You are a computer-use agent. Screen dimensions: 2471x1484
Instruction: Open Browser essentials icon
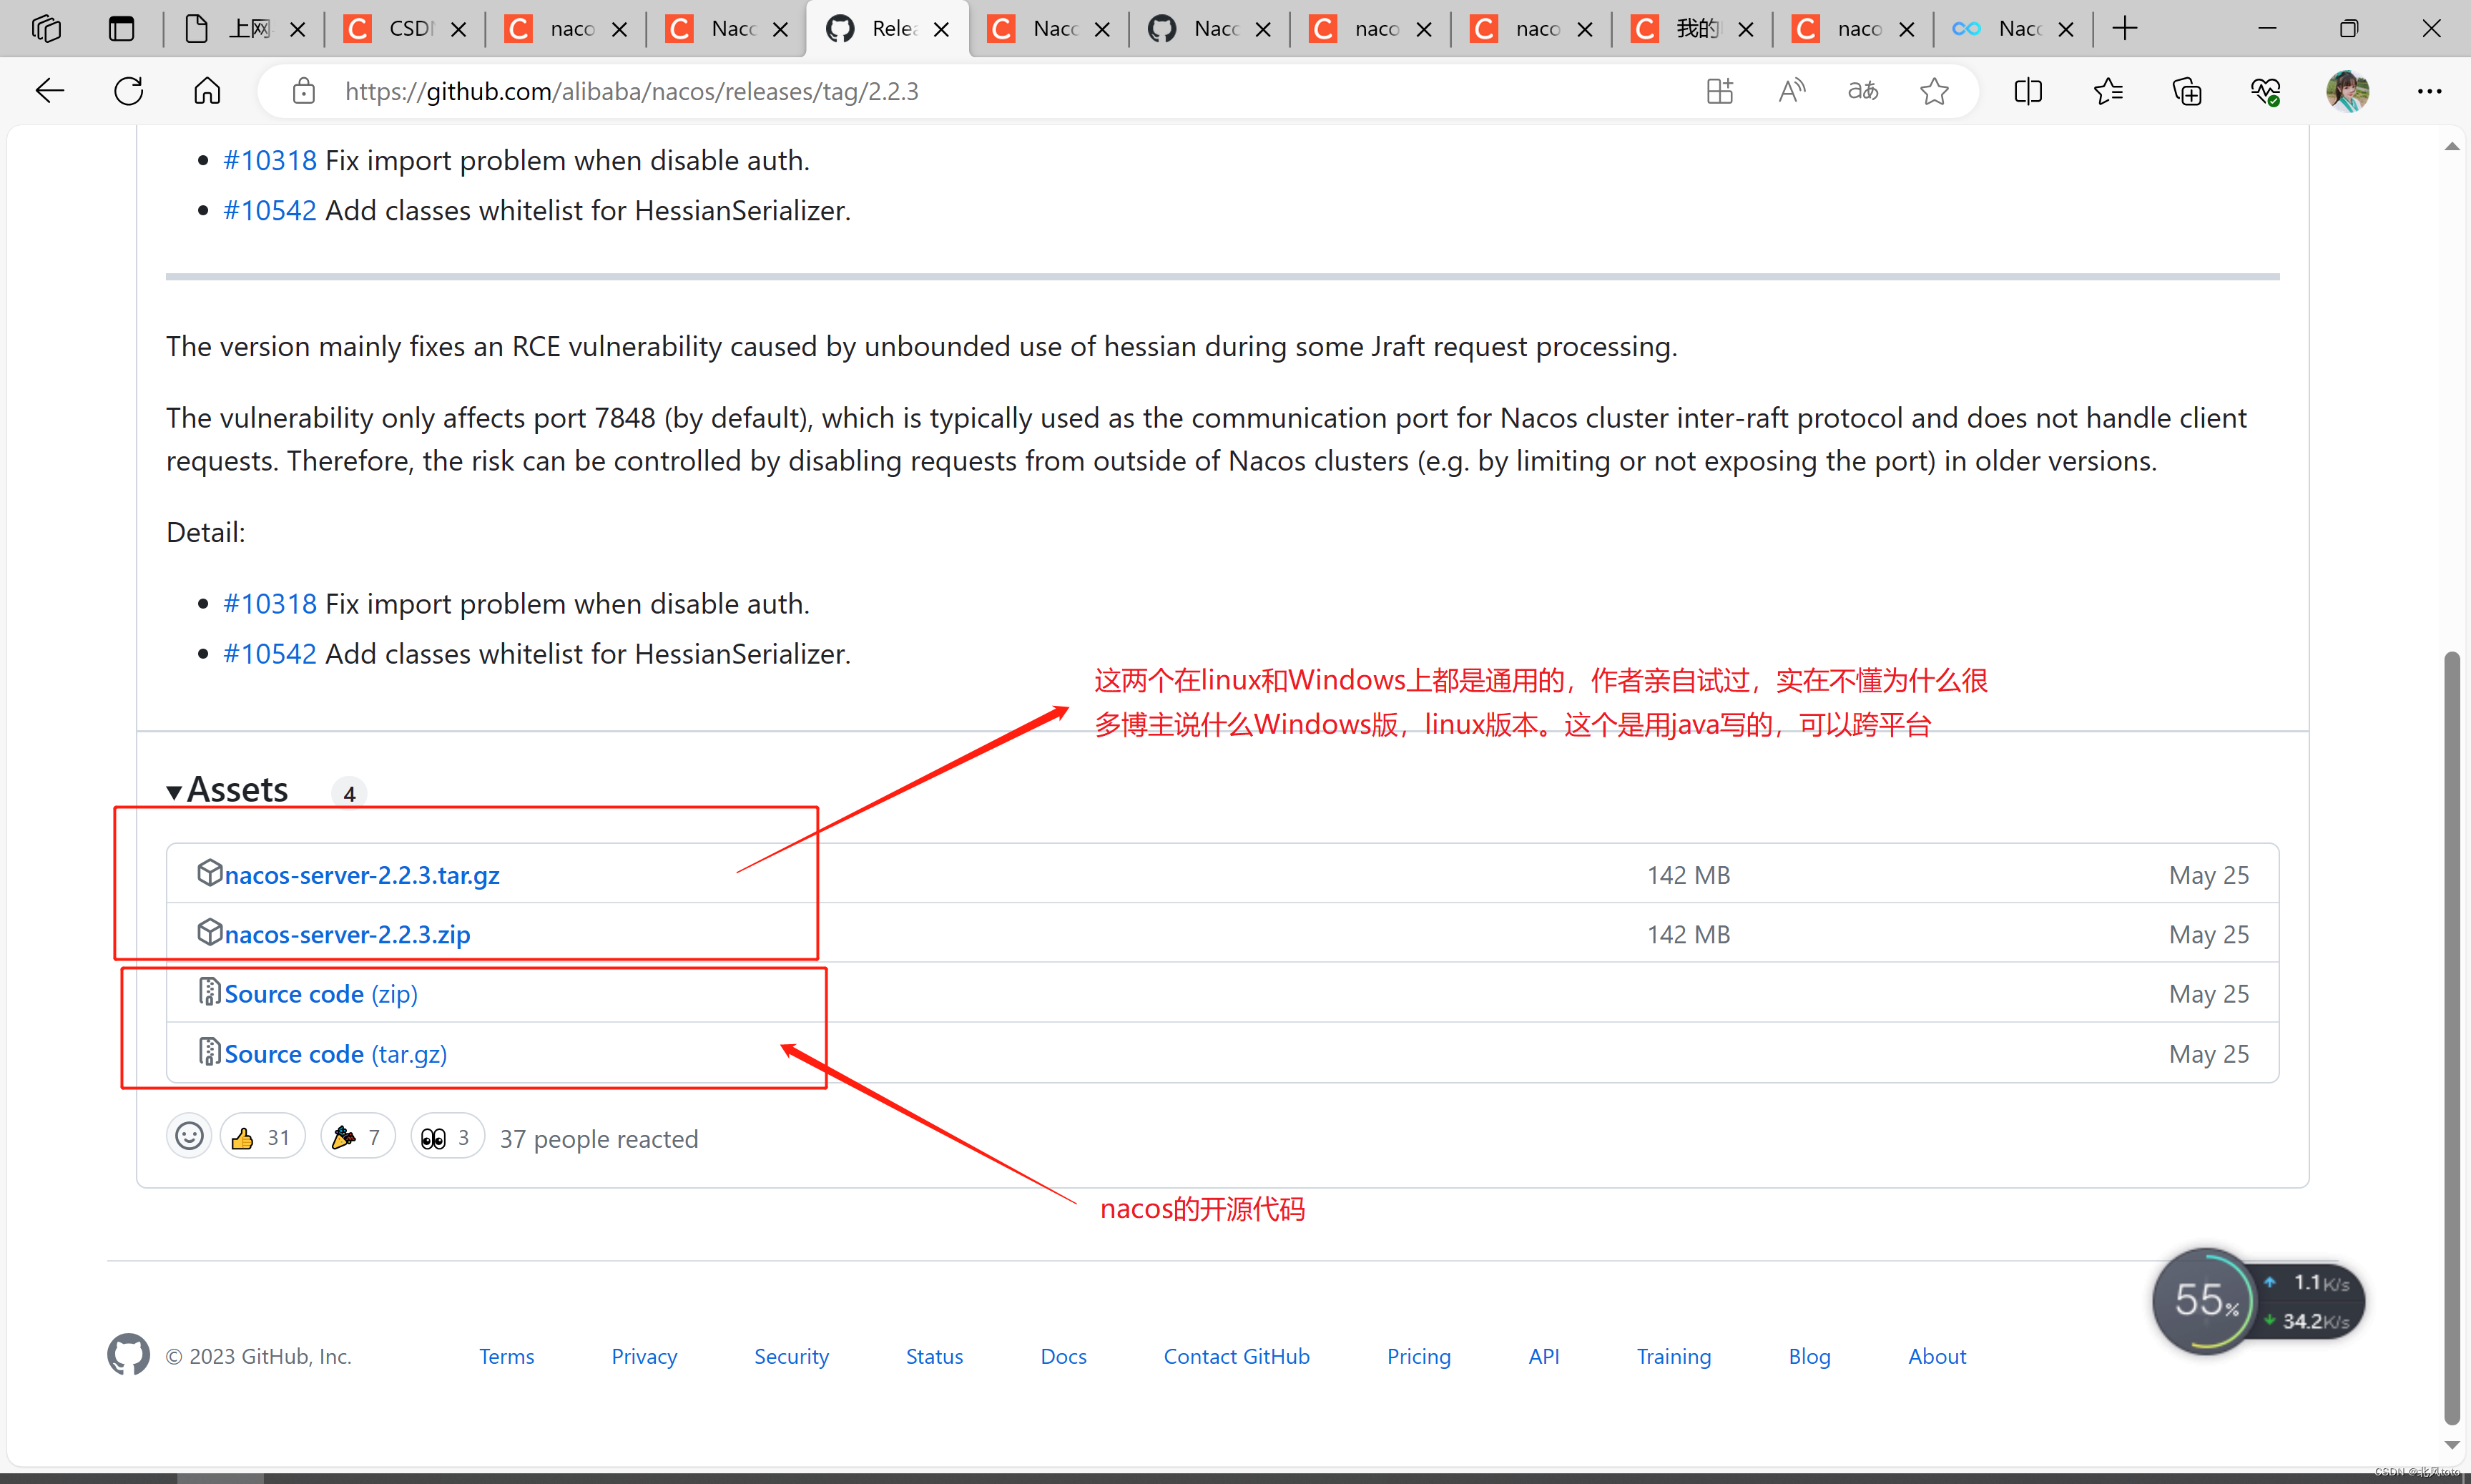pos(2265,91)
